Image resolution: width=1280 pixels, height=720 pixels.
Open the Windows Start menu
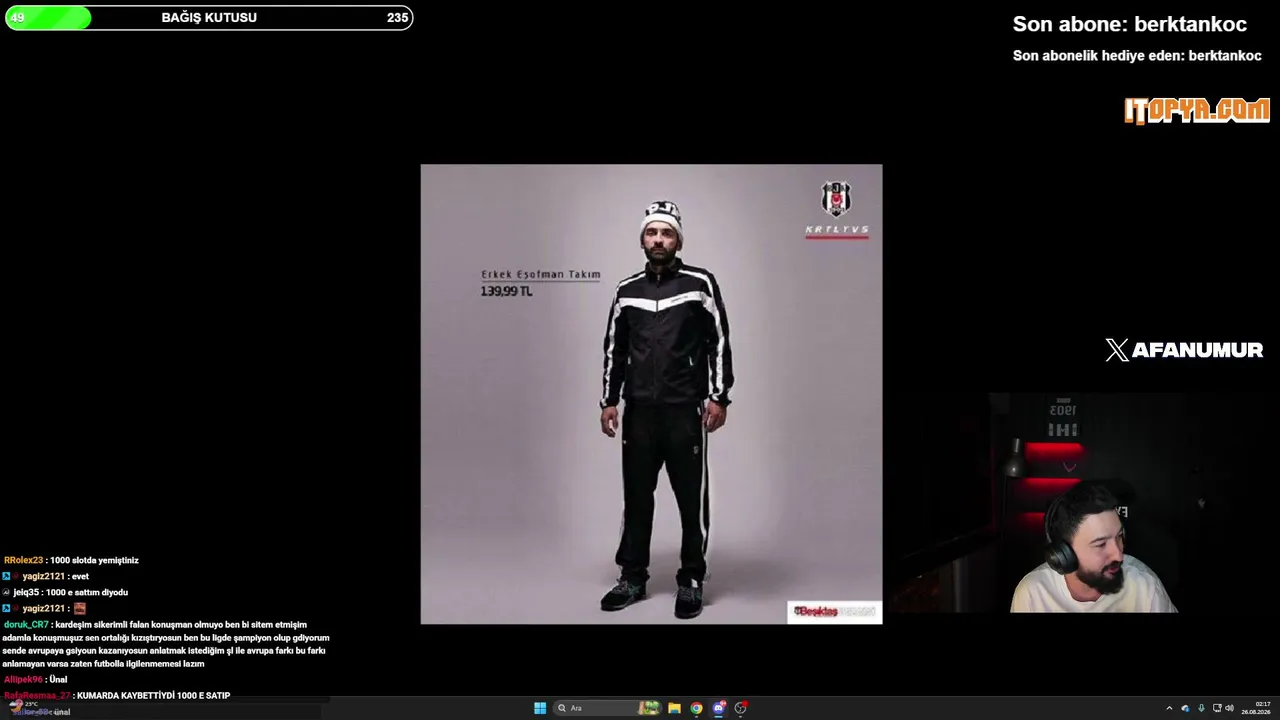coord(540,708)
